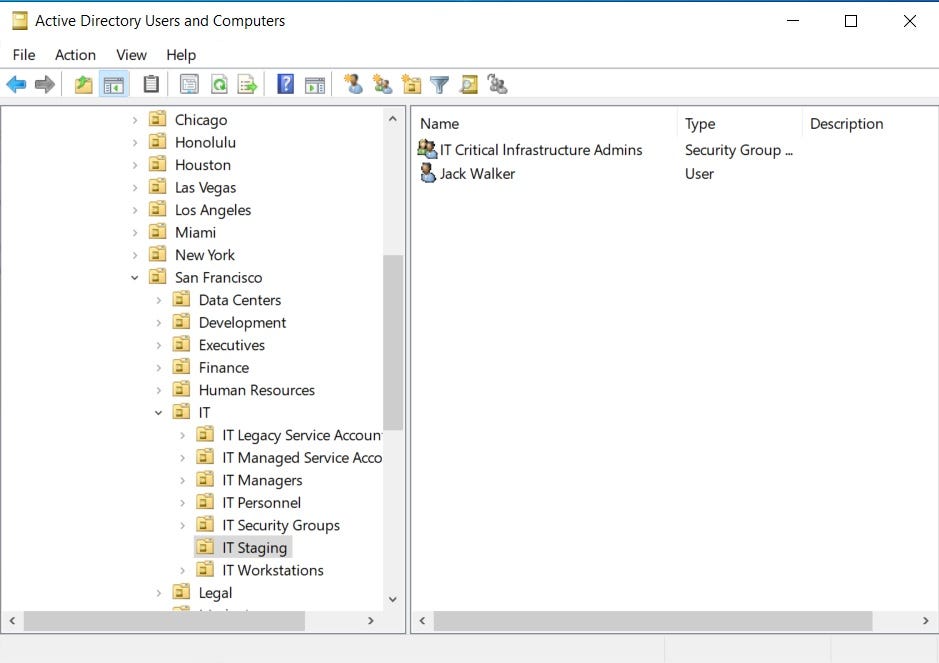Select the IT Personnel organizational unit
Screen dimensions: 939x663
(x=261, y=503)
